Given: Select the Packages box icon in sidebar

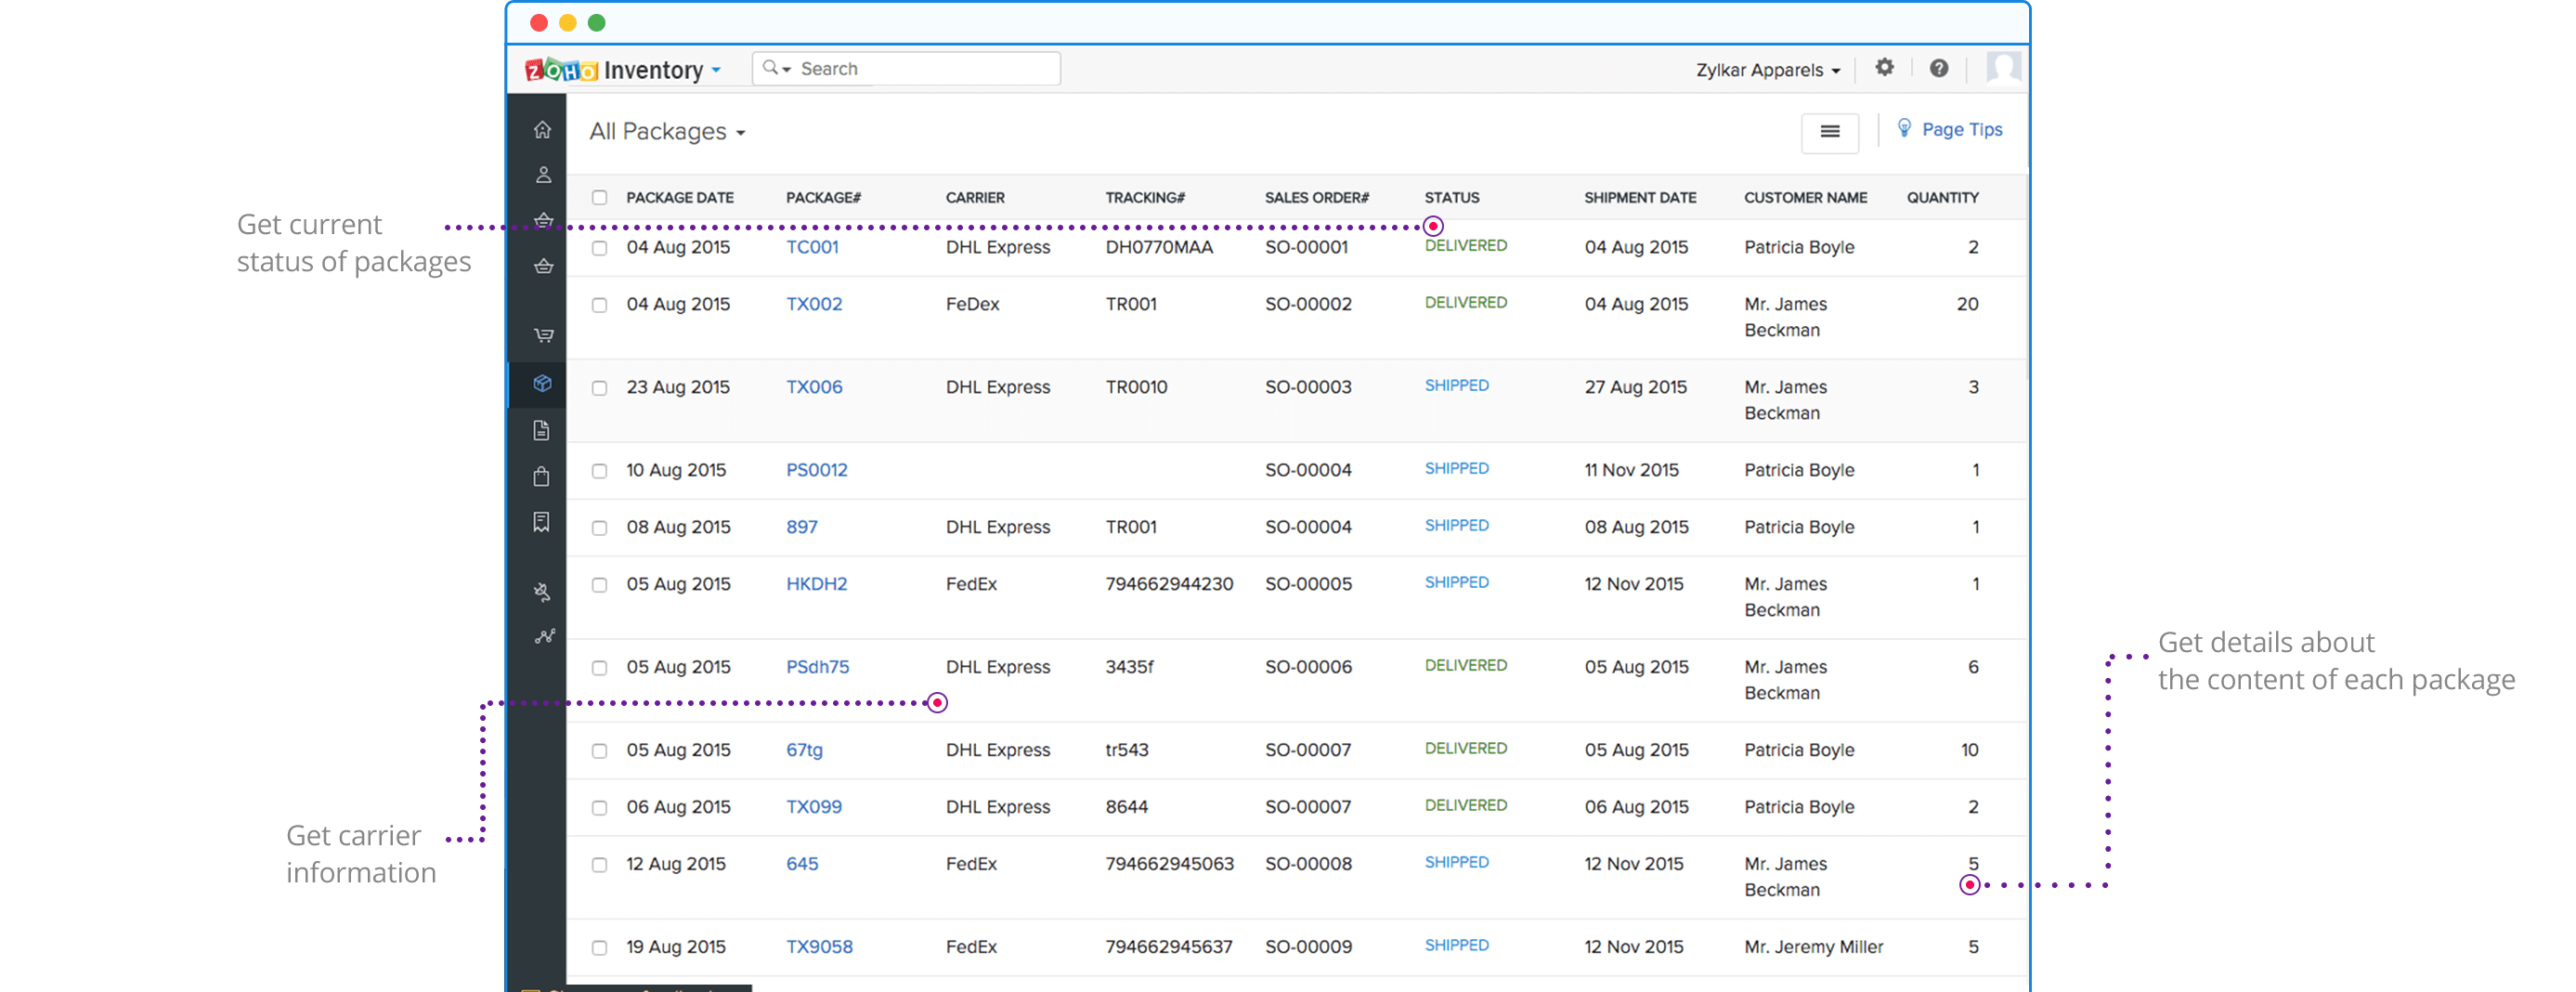Looking at the screenshot, I should [x=542, y=383].
